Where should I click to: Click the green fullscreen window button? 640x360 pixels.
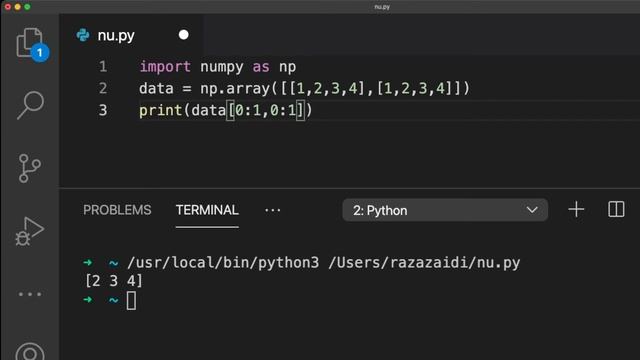[x=27, y=7]
